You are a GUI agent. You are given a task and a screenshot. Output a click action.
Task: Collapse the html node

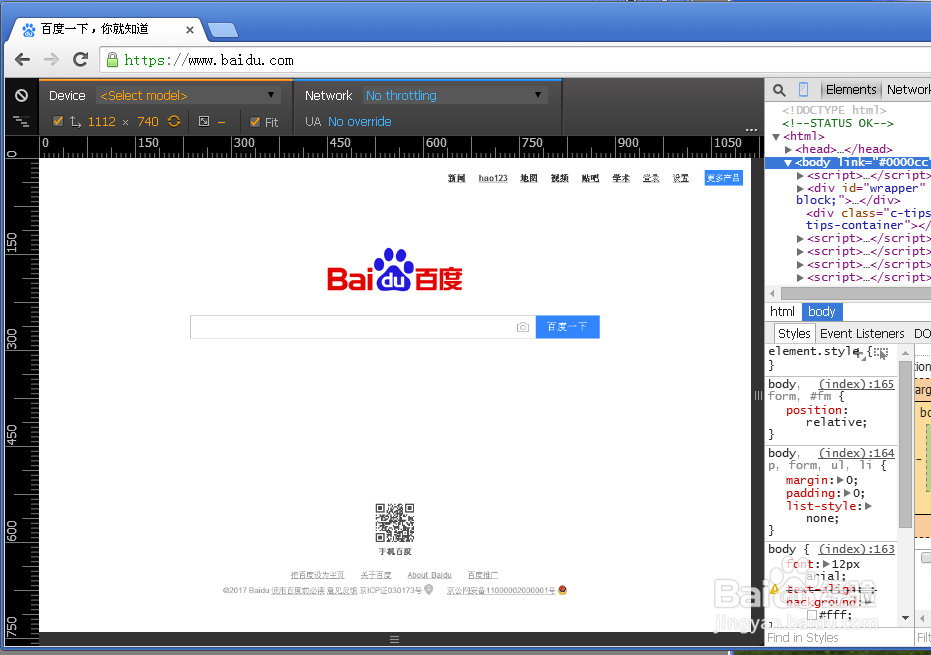775,137
